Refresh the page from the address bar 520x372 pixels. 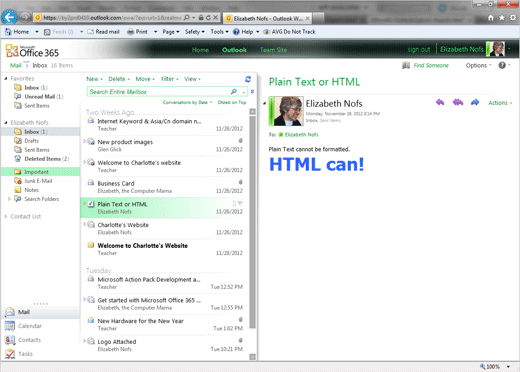coord(208,17)
